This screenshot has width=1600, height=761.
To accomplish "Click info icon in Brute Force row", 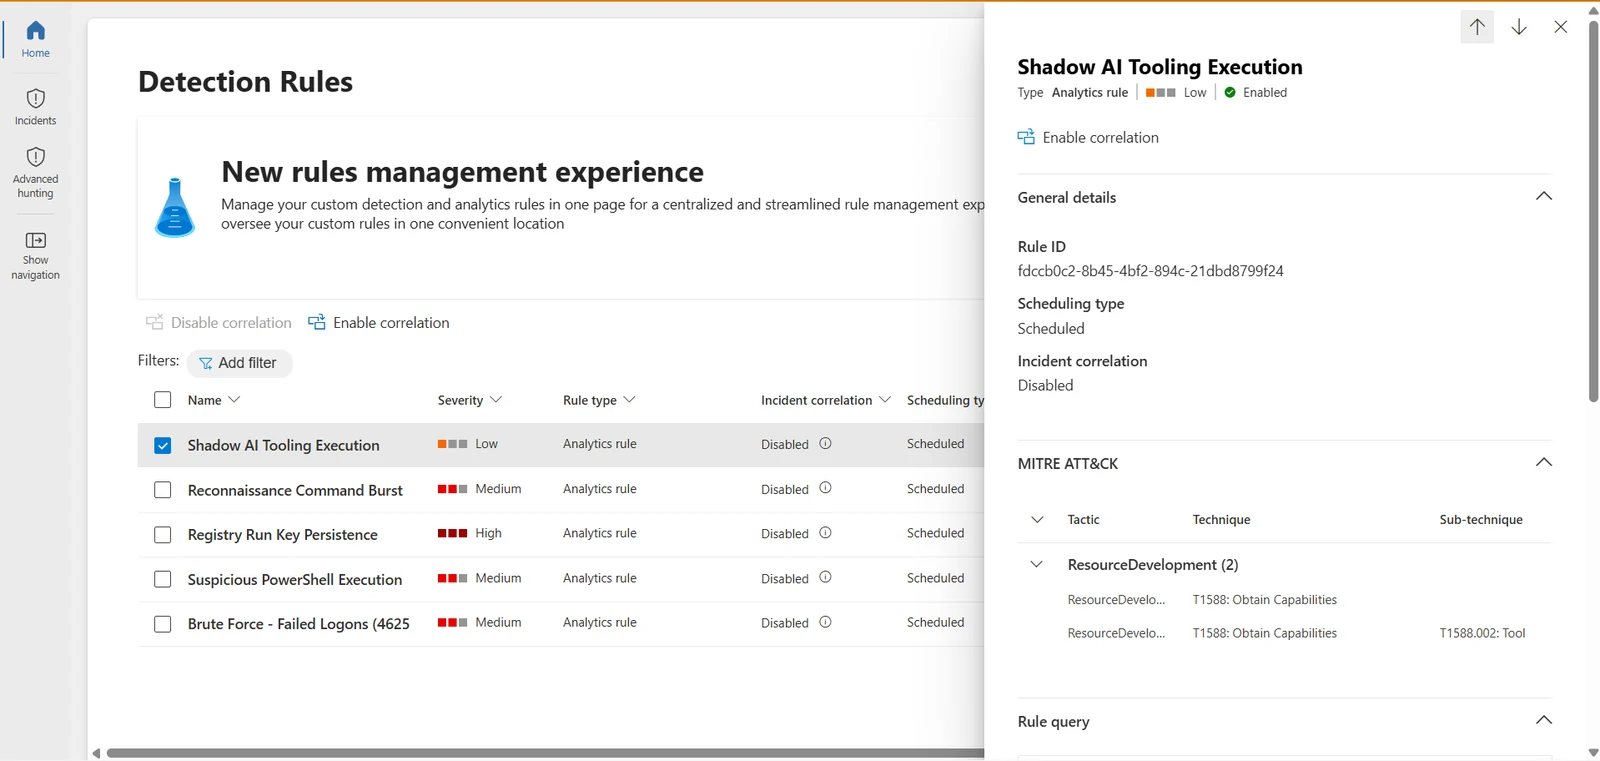I will click(x=825, y=622).
